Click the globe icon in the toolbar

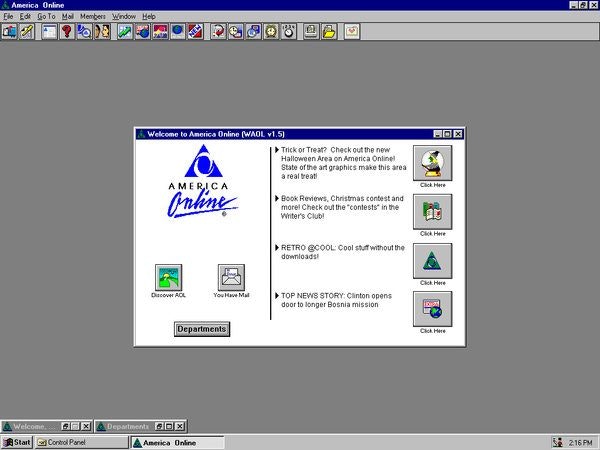[177, 31]
